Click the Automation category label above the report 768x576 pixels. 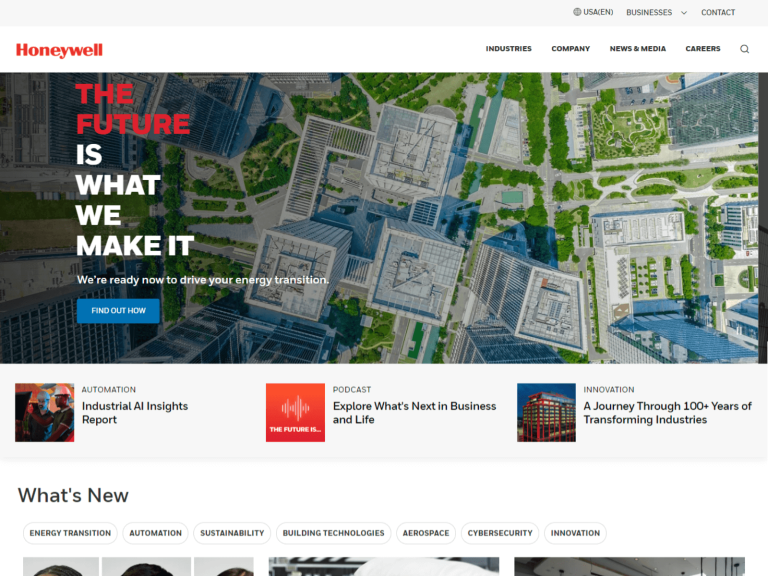pyautogui.click(x=109, y=389)
